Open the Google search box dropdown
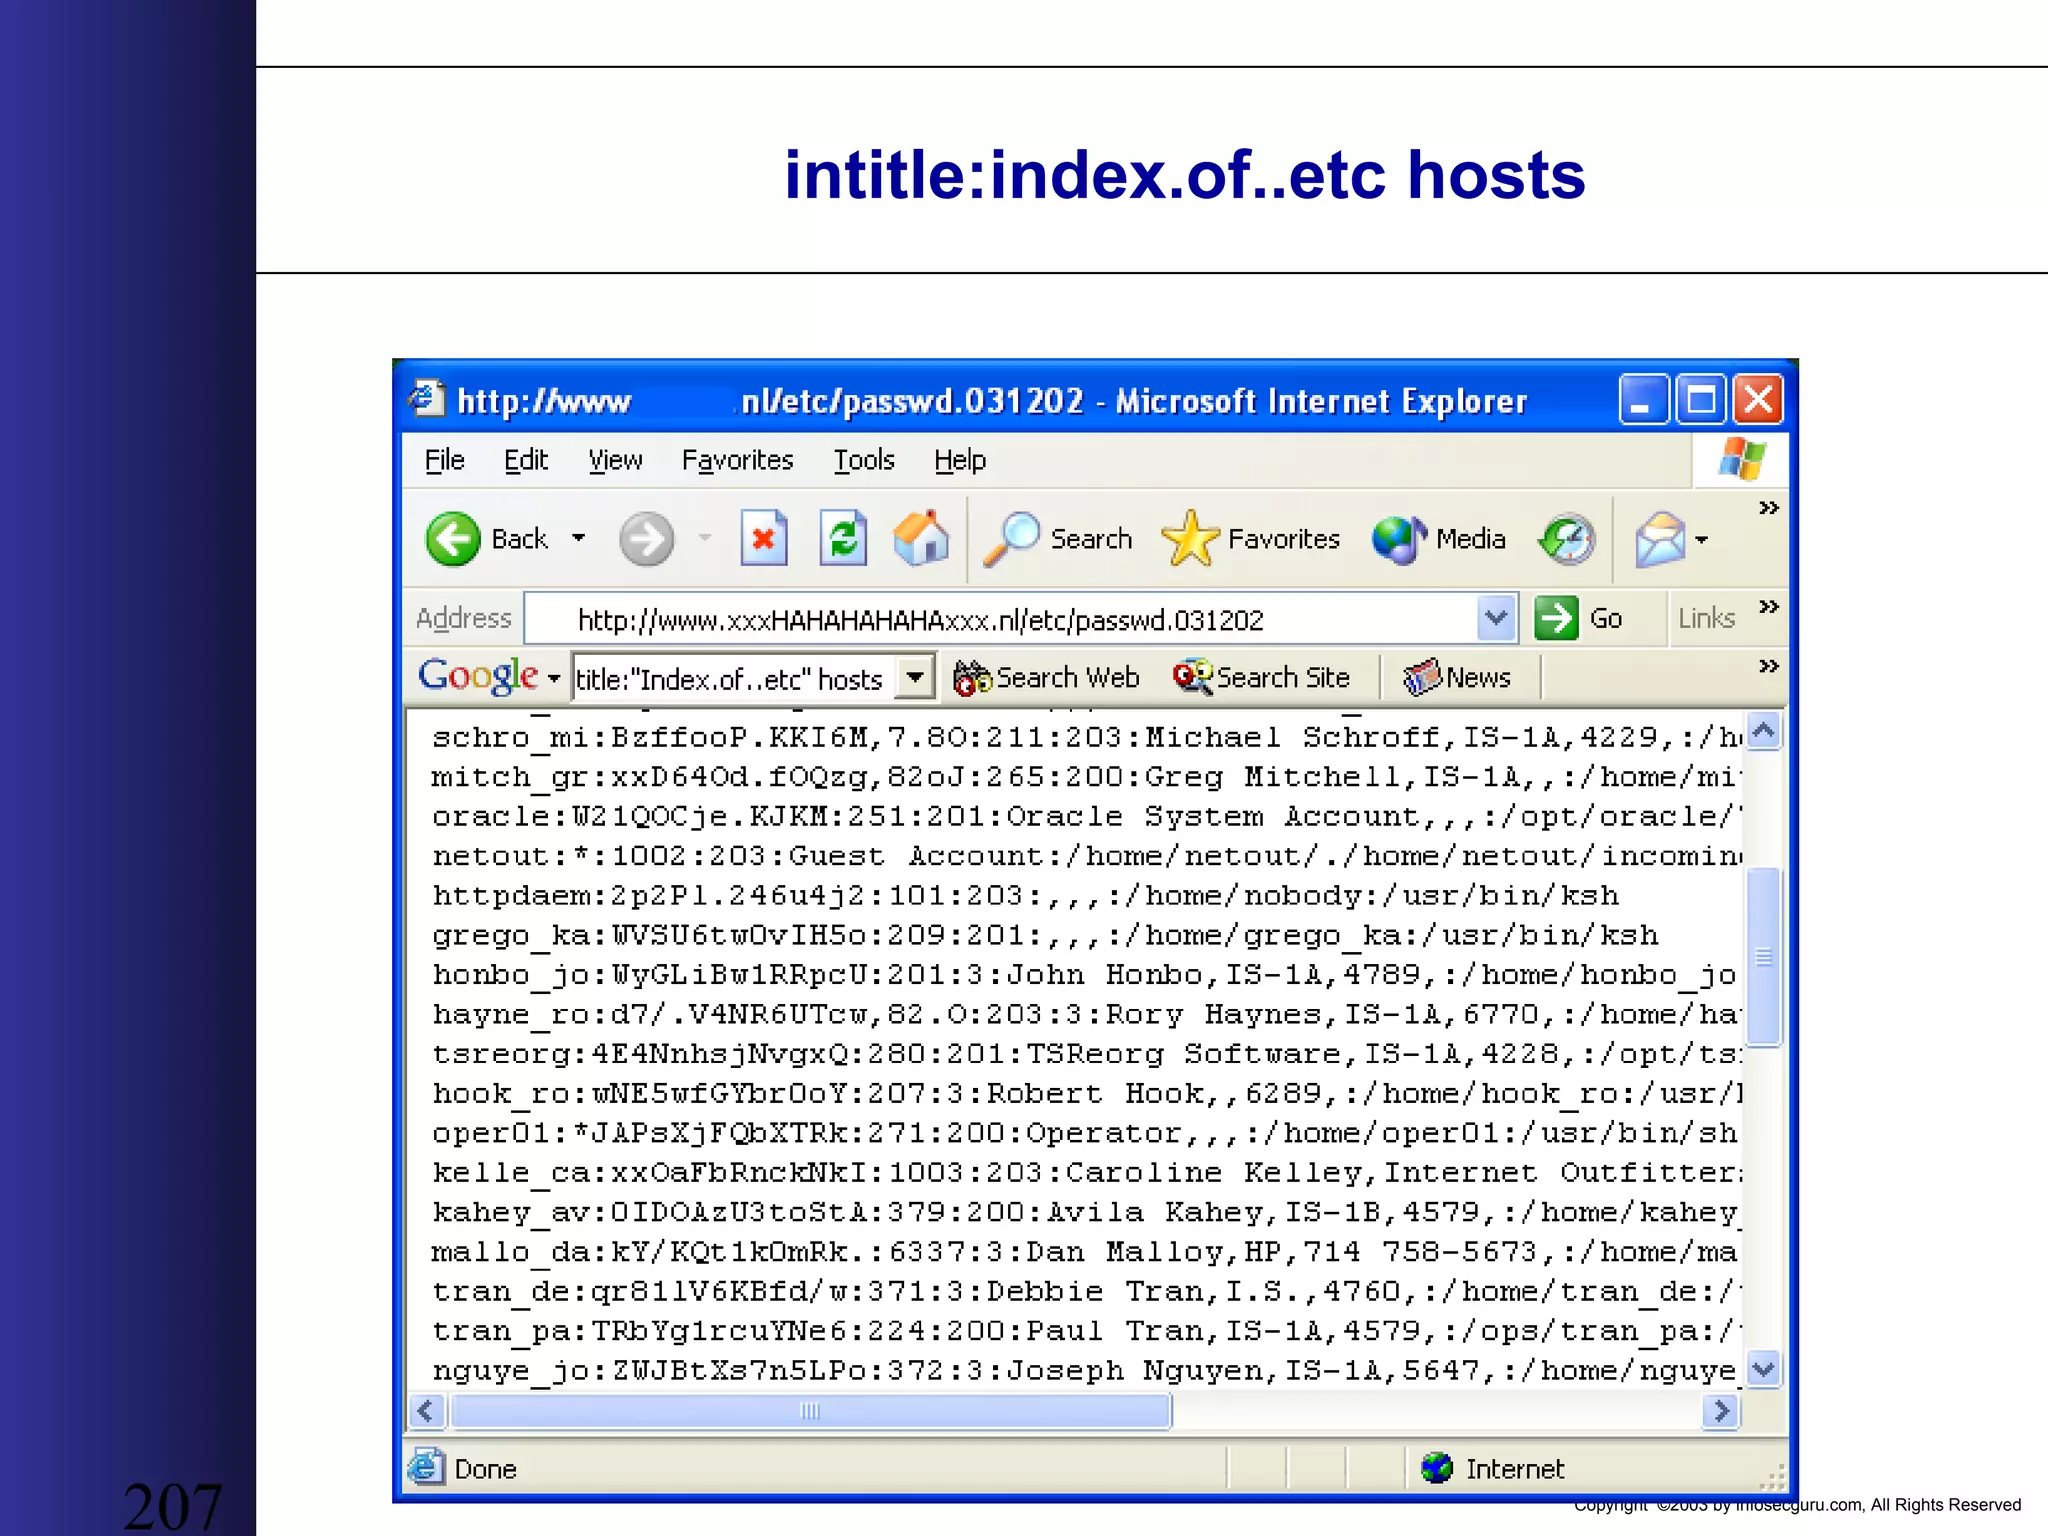 pos(914,677)
